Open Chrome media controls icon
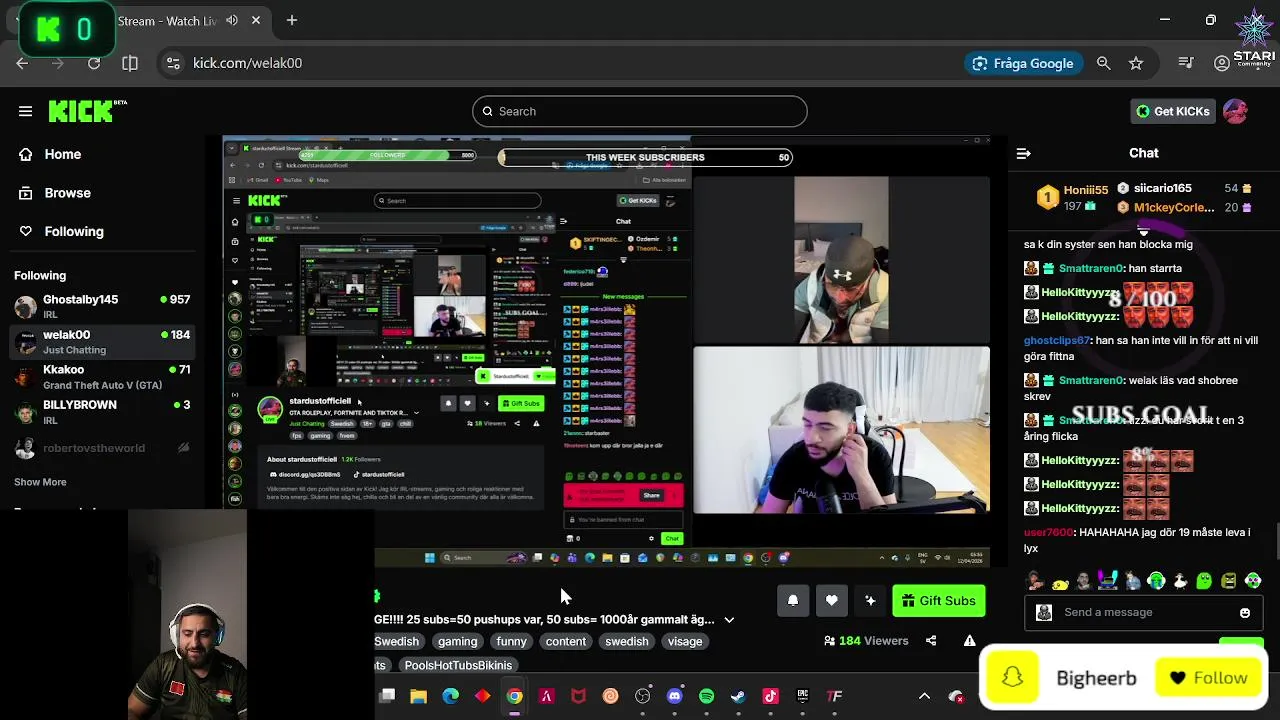Viewport: 1280px width, 720px height. pos(1186,63)
